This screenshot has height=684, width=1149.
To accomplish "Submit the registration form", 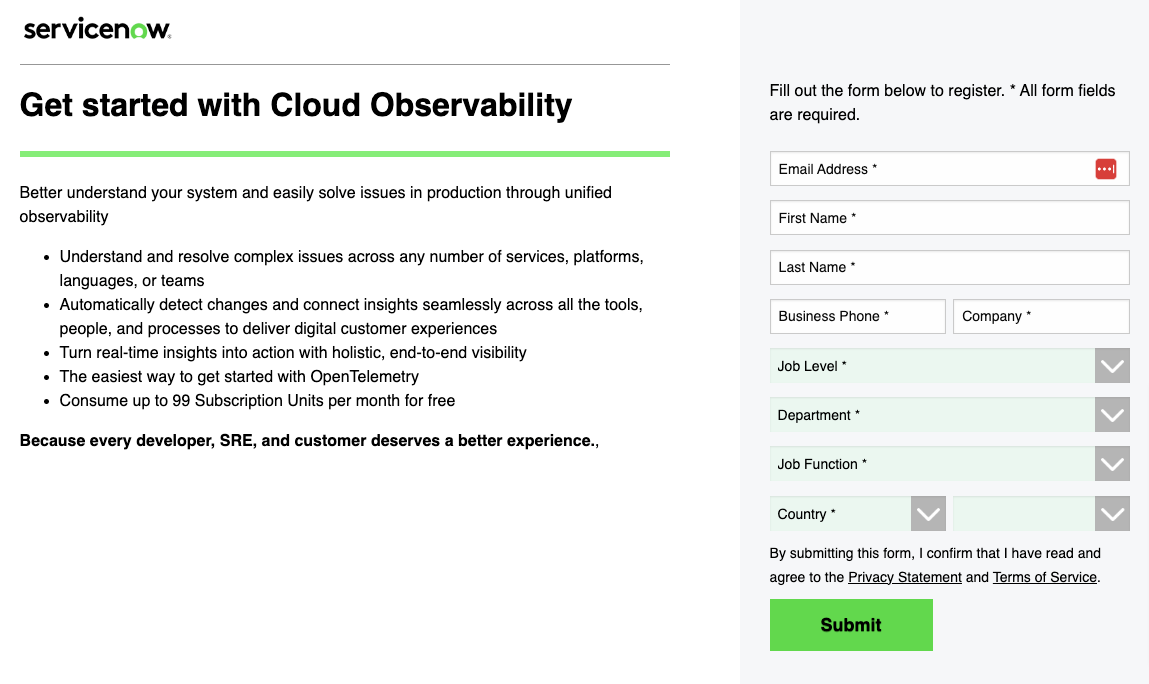I will click(x=850, y=624).
